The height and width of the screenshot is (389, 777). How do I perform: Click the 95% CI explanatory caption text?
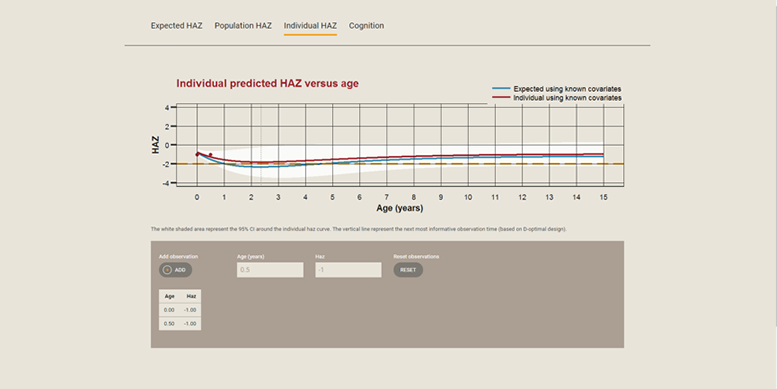tap(358, 229)
